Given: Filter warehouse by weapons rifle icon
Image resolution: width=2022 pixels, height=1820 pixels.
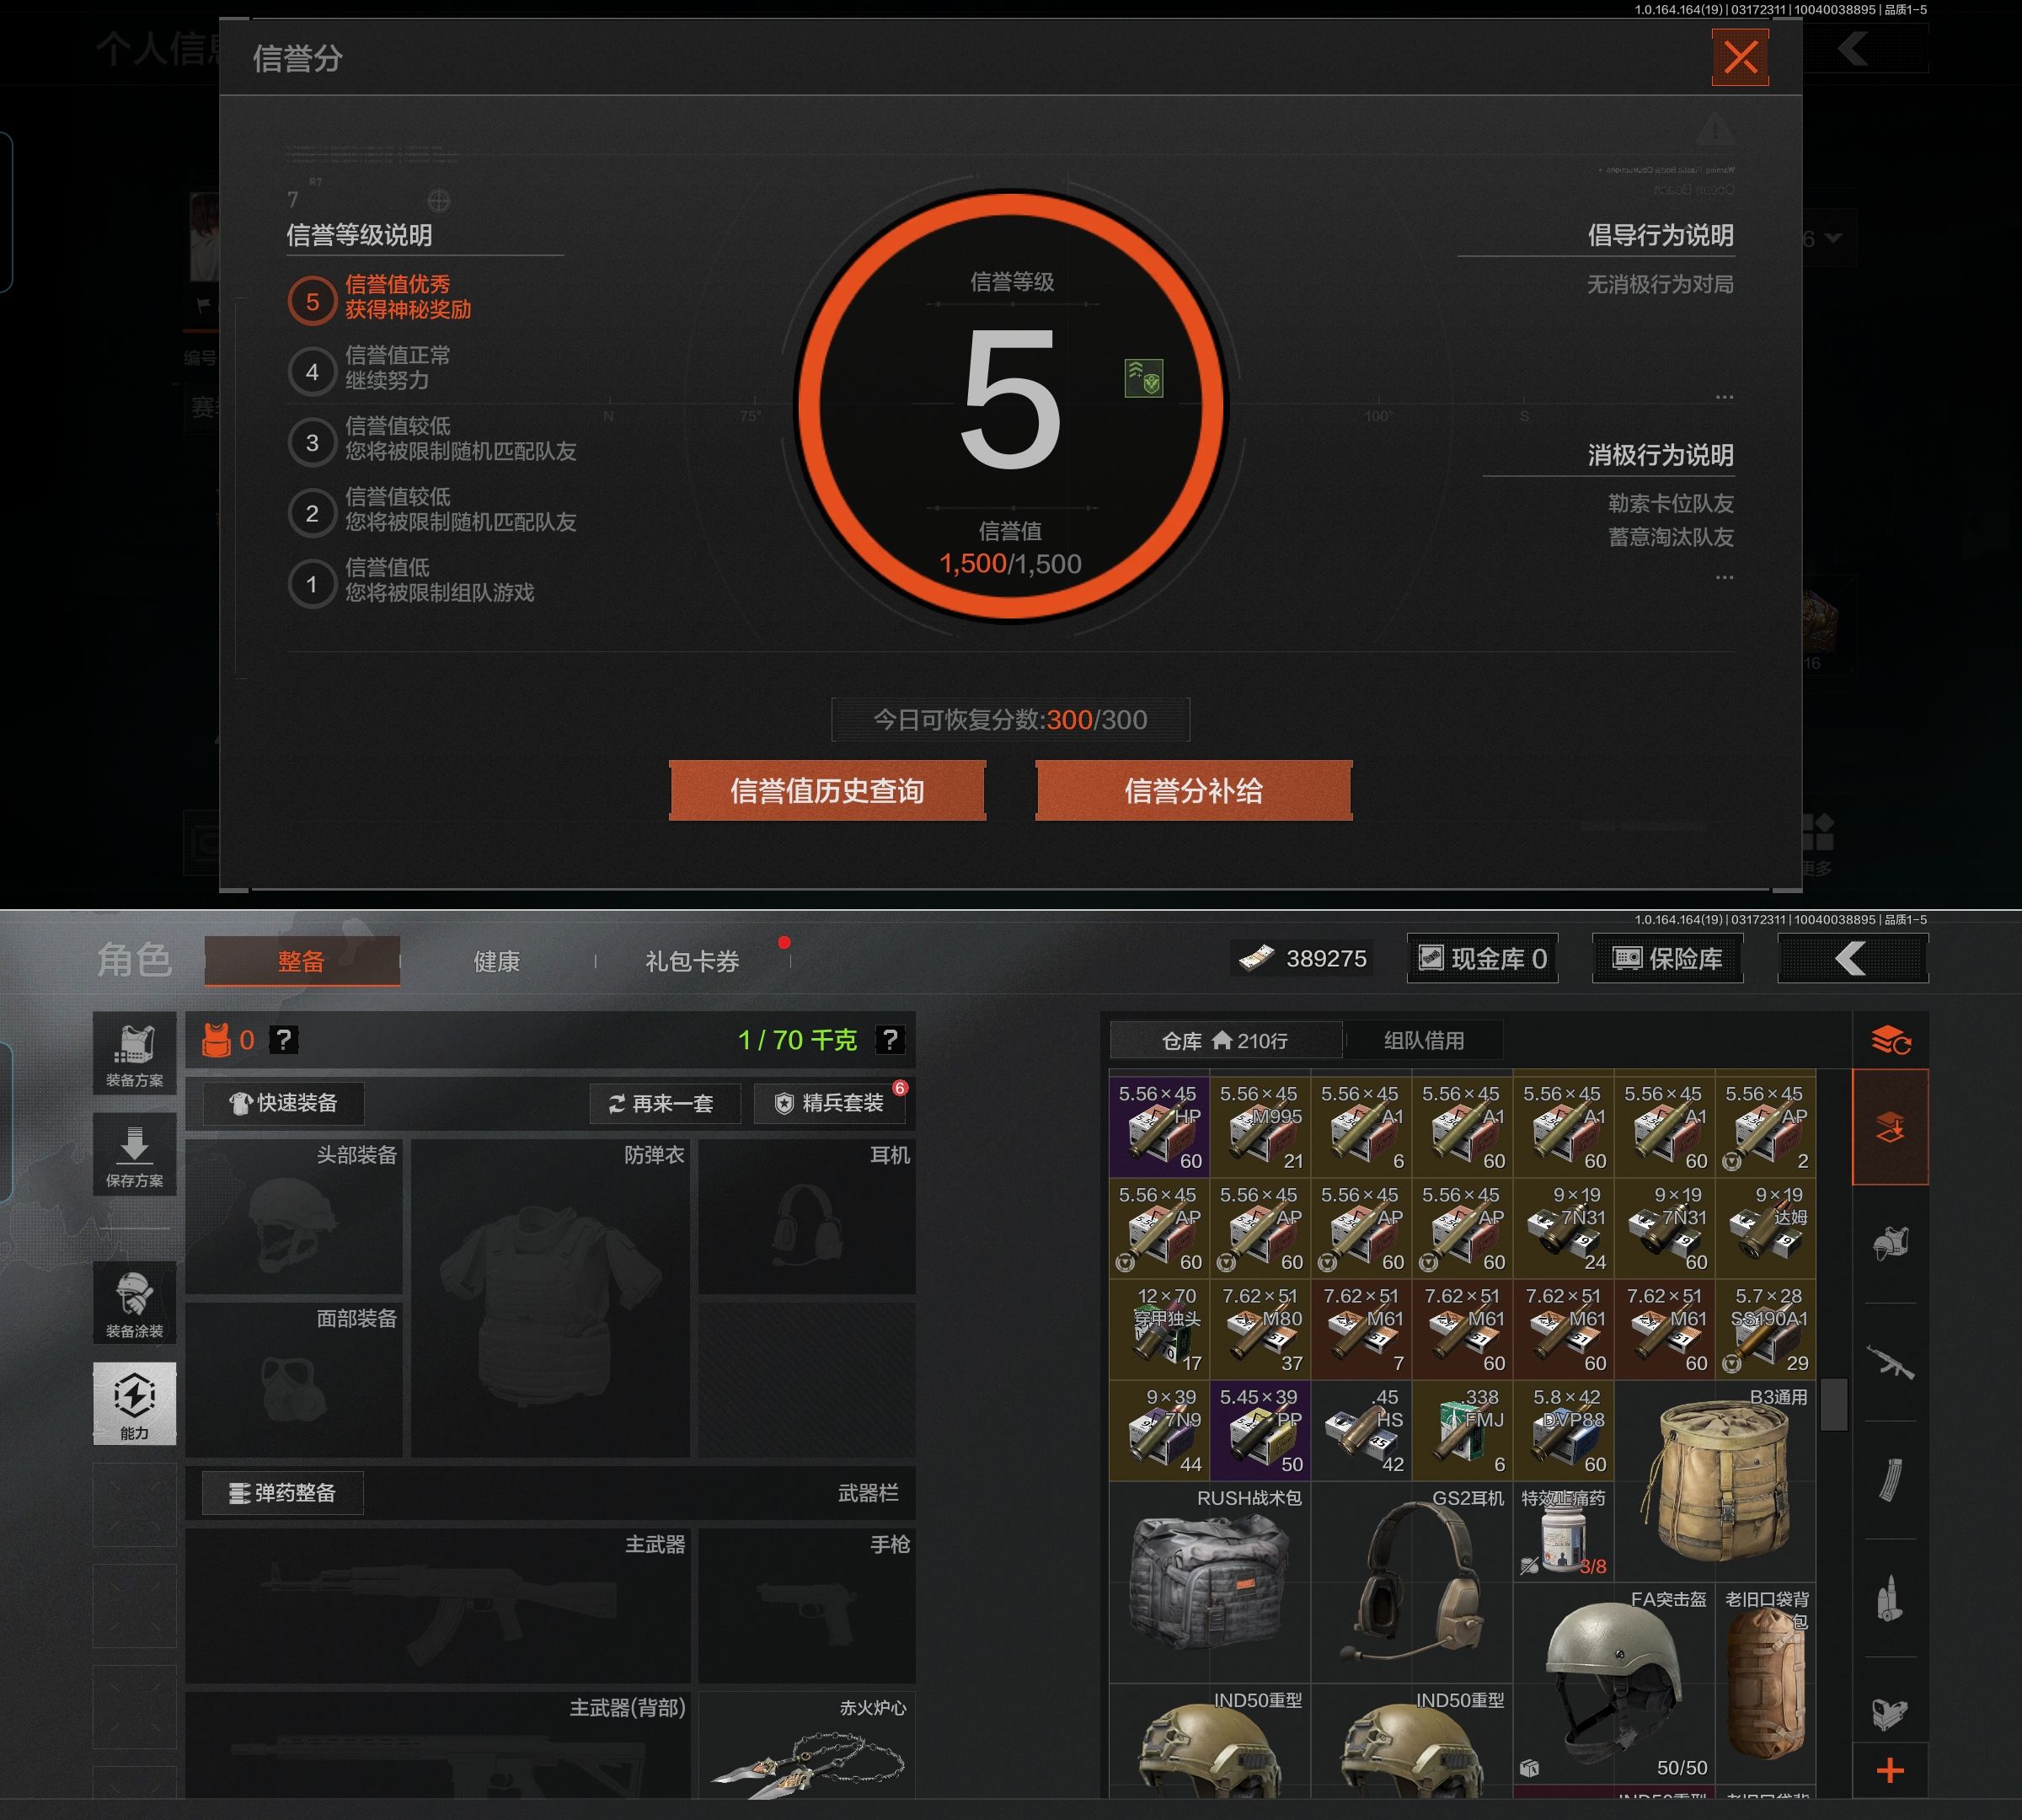Looking at the screenshot, I should (x=1890, y=1362).
